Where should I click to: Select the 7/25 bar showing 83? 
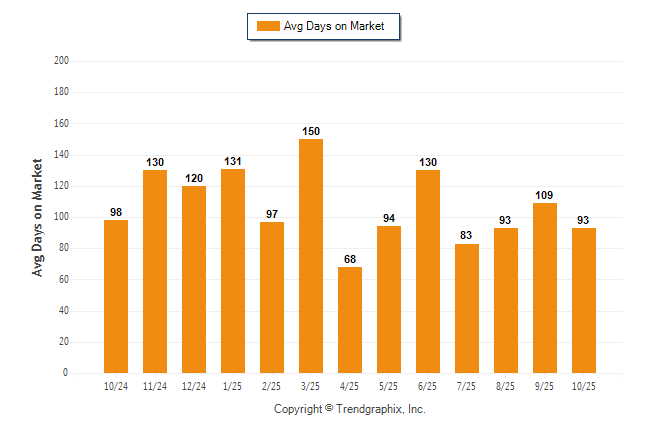pyautogui.click(x=467, y=308)
